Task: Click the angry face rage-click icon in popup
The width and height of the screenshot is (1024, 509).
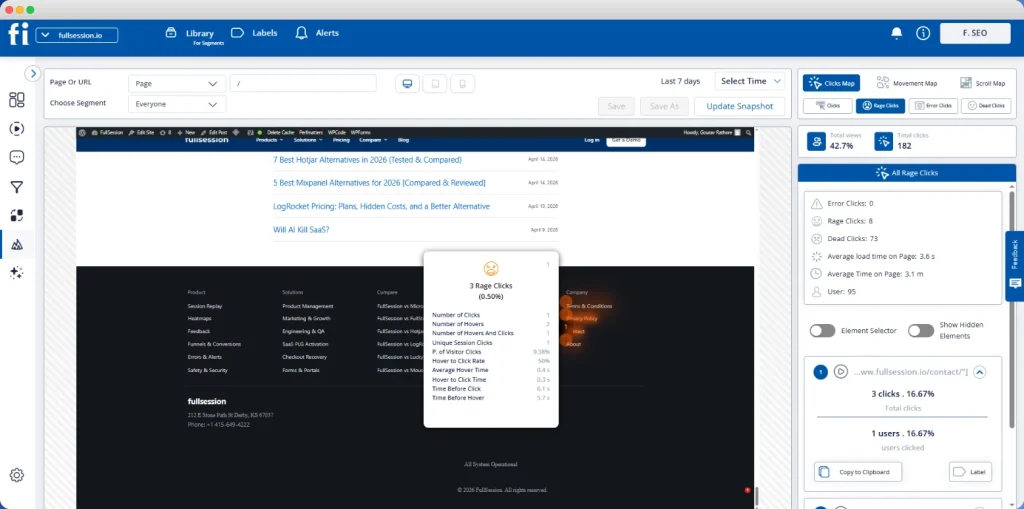Action: point(490,268)
